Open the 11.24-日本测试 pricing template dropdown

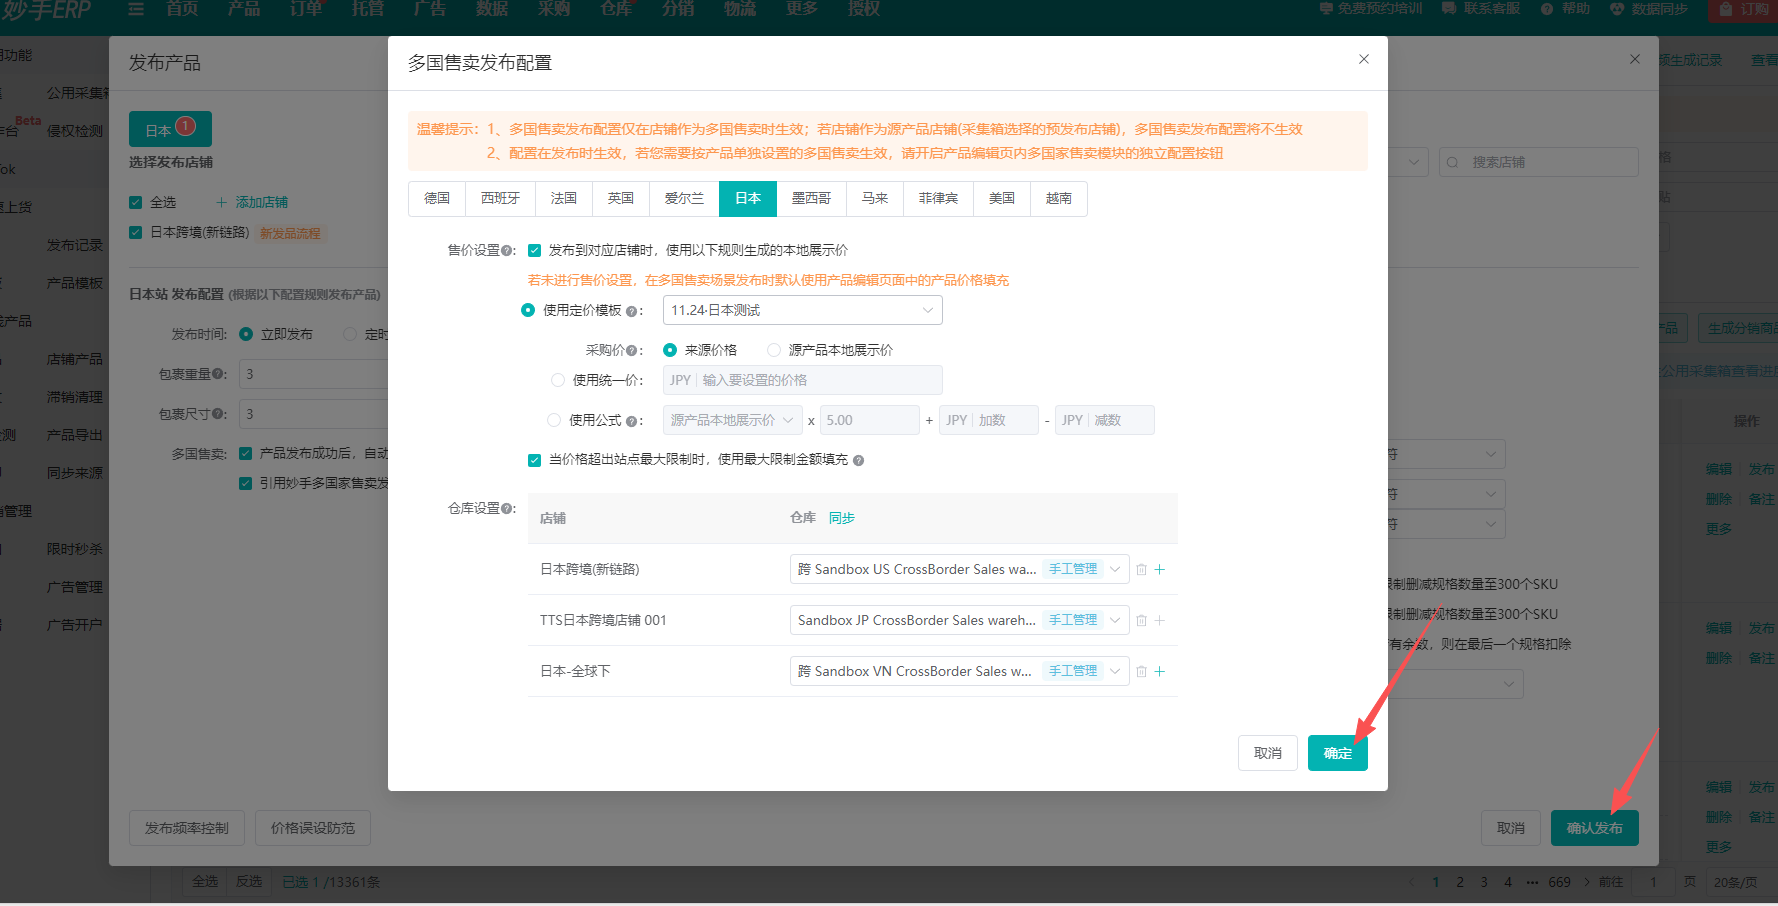point(802,311)
